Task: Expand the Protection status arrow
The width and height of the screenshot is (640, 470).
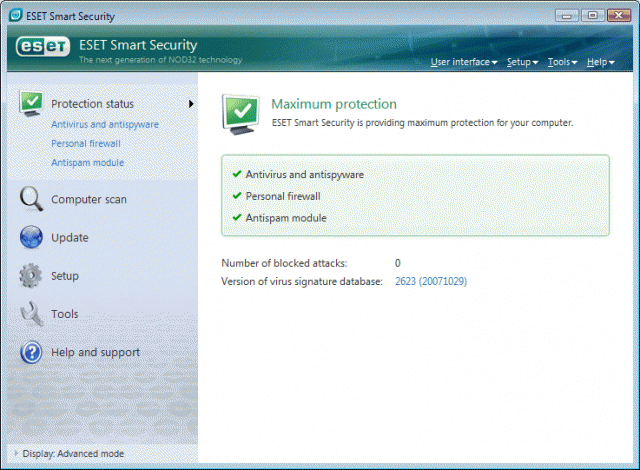Action: tap(191, 104)
